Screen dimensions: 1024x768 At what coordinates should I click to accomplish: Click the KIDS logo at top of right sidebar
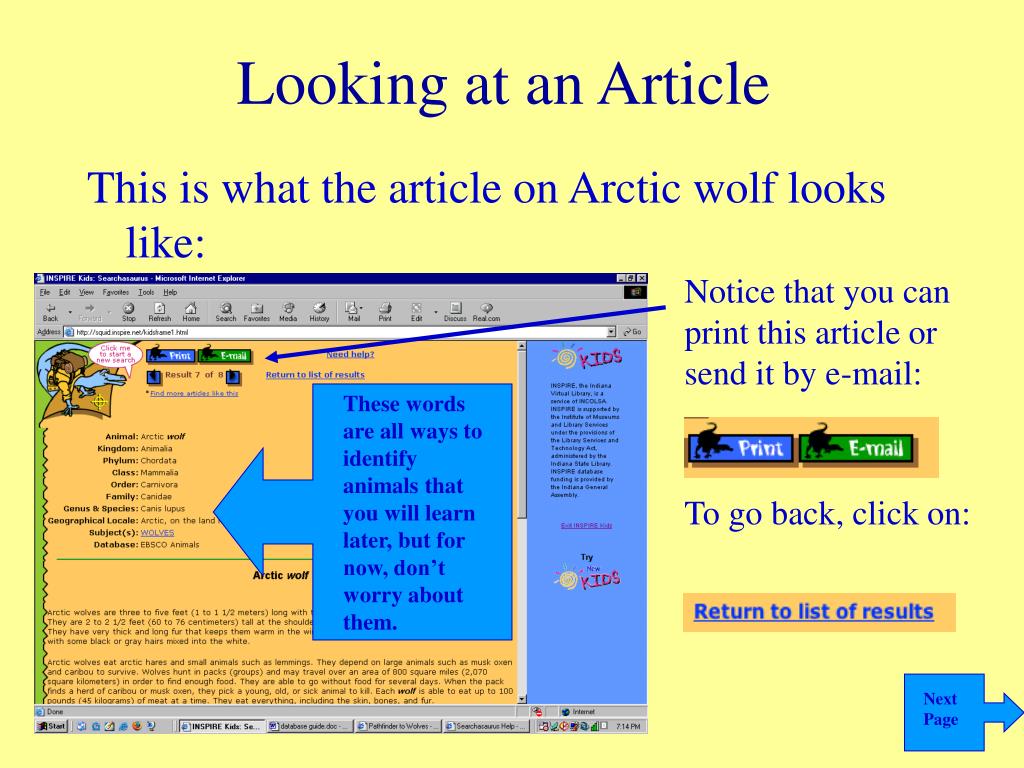click(x=587, y=357)
